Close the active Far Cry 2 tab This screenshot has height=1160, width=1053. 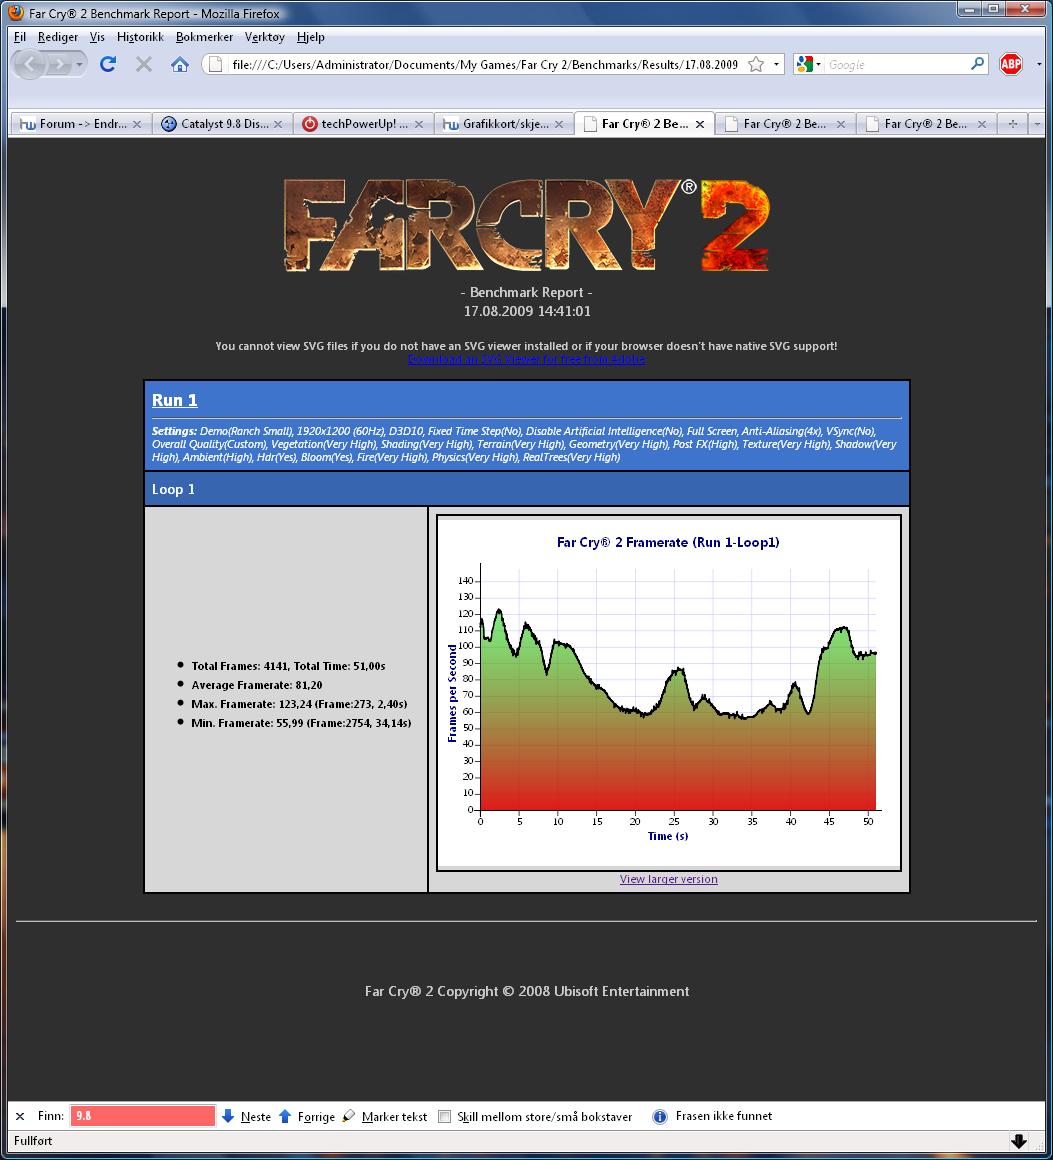[700, 124]
